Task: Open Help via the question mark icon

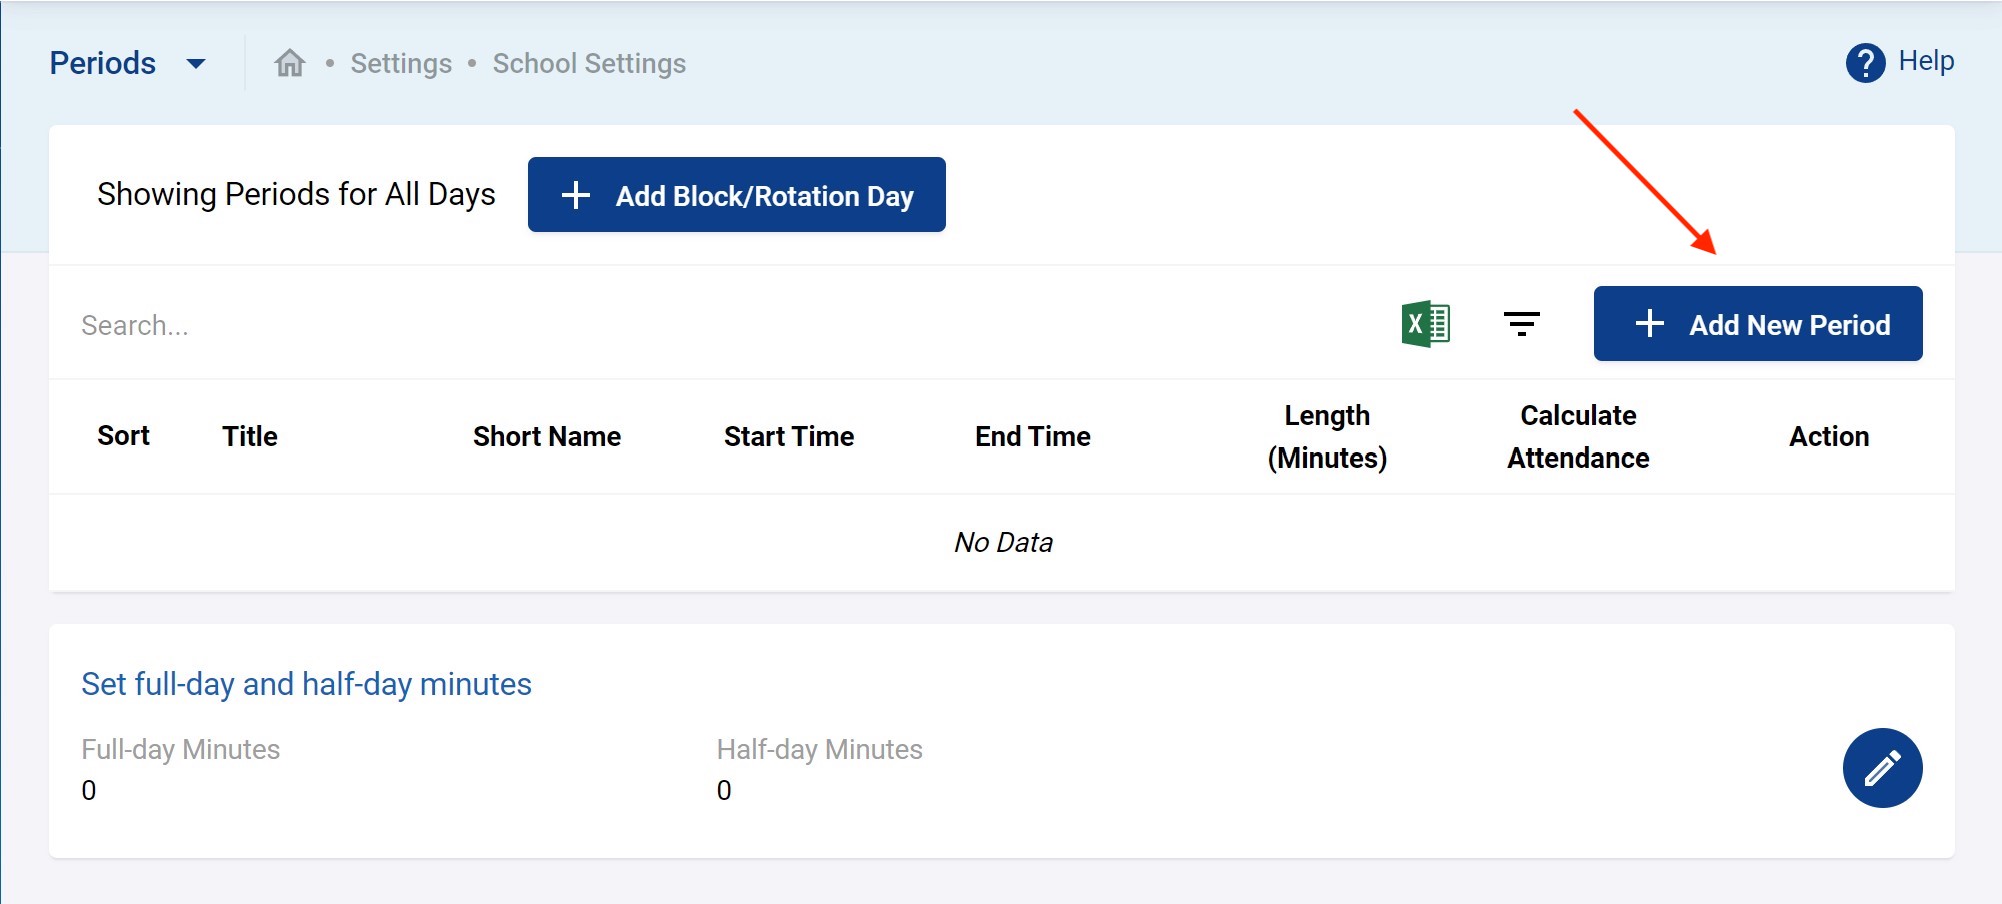Action: click(1865, 63)
